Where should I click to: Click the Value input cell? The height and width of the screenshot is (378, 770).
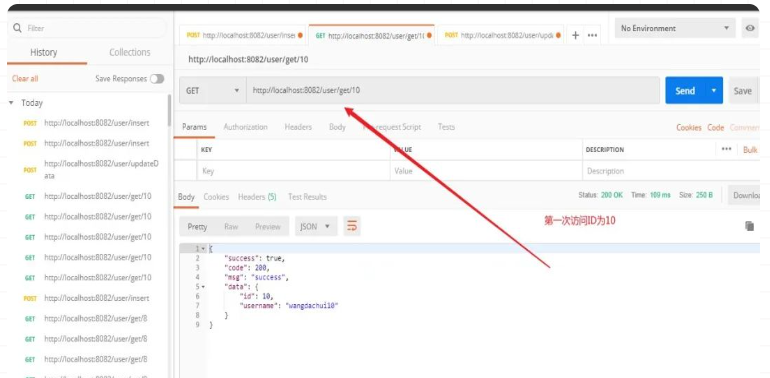(x=486, y=171)
